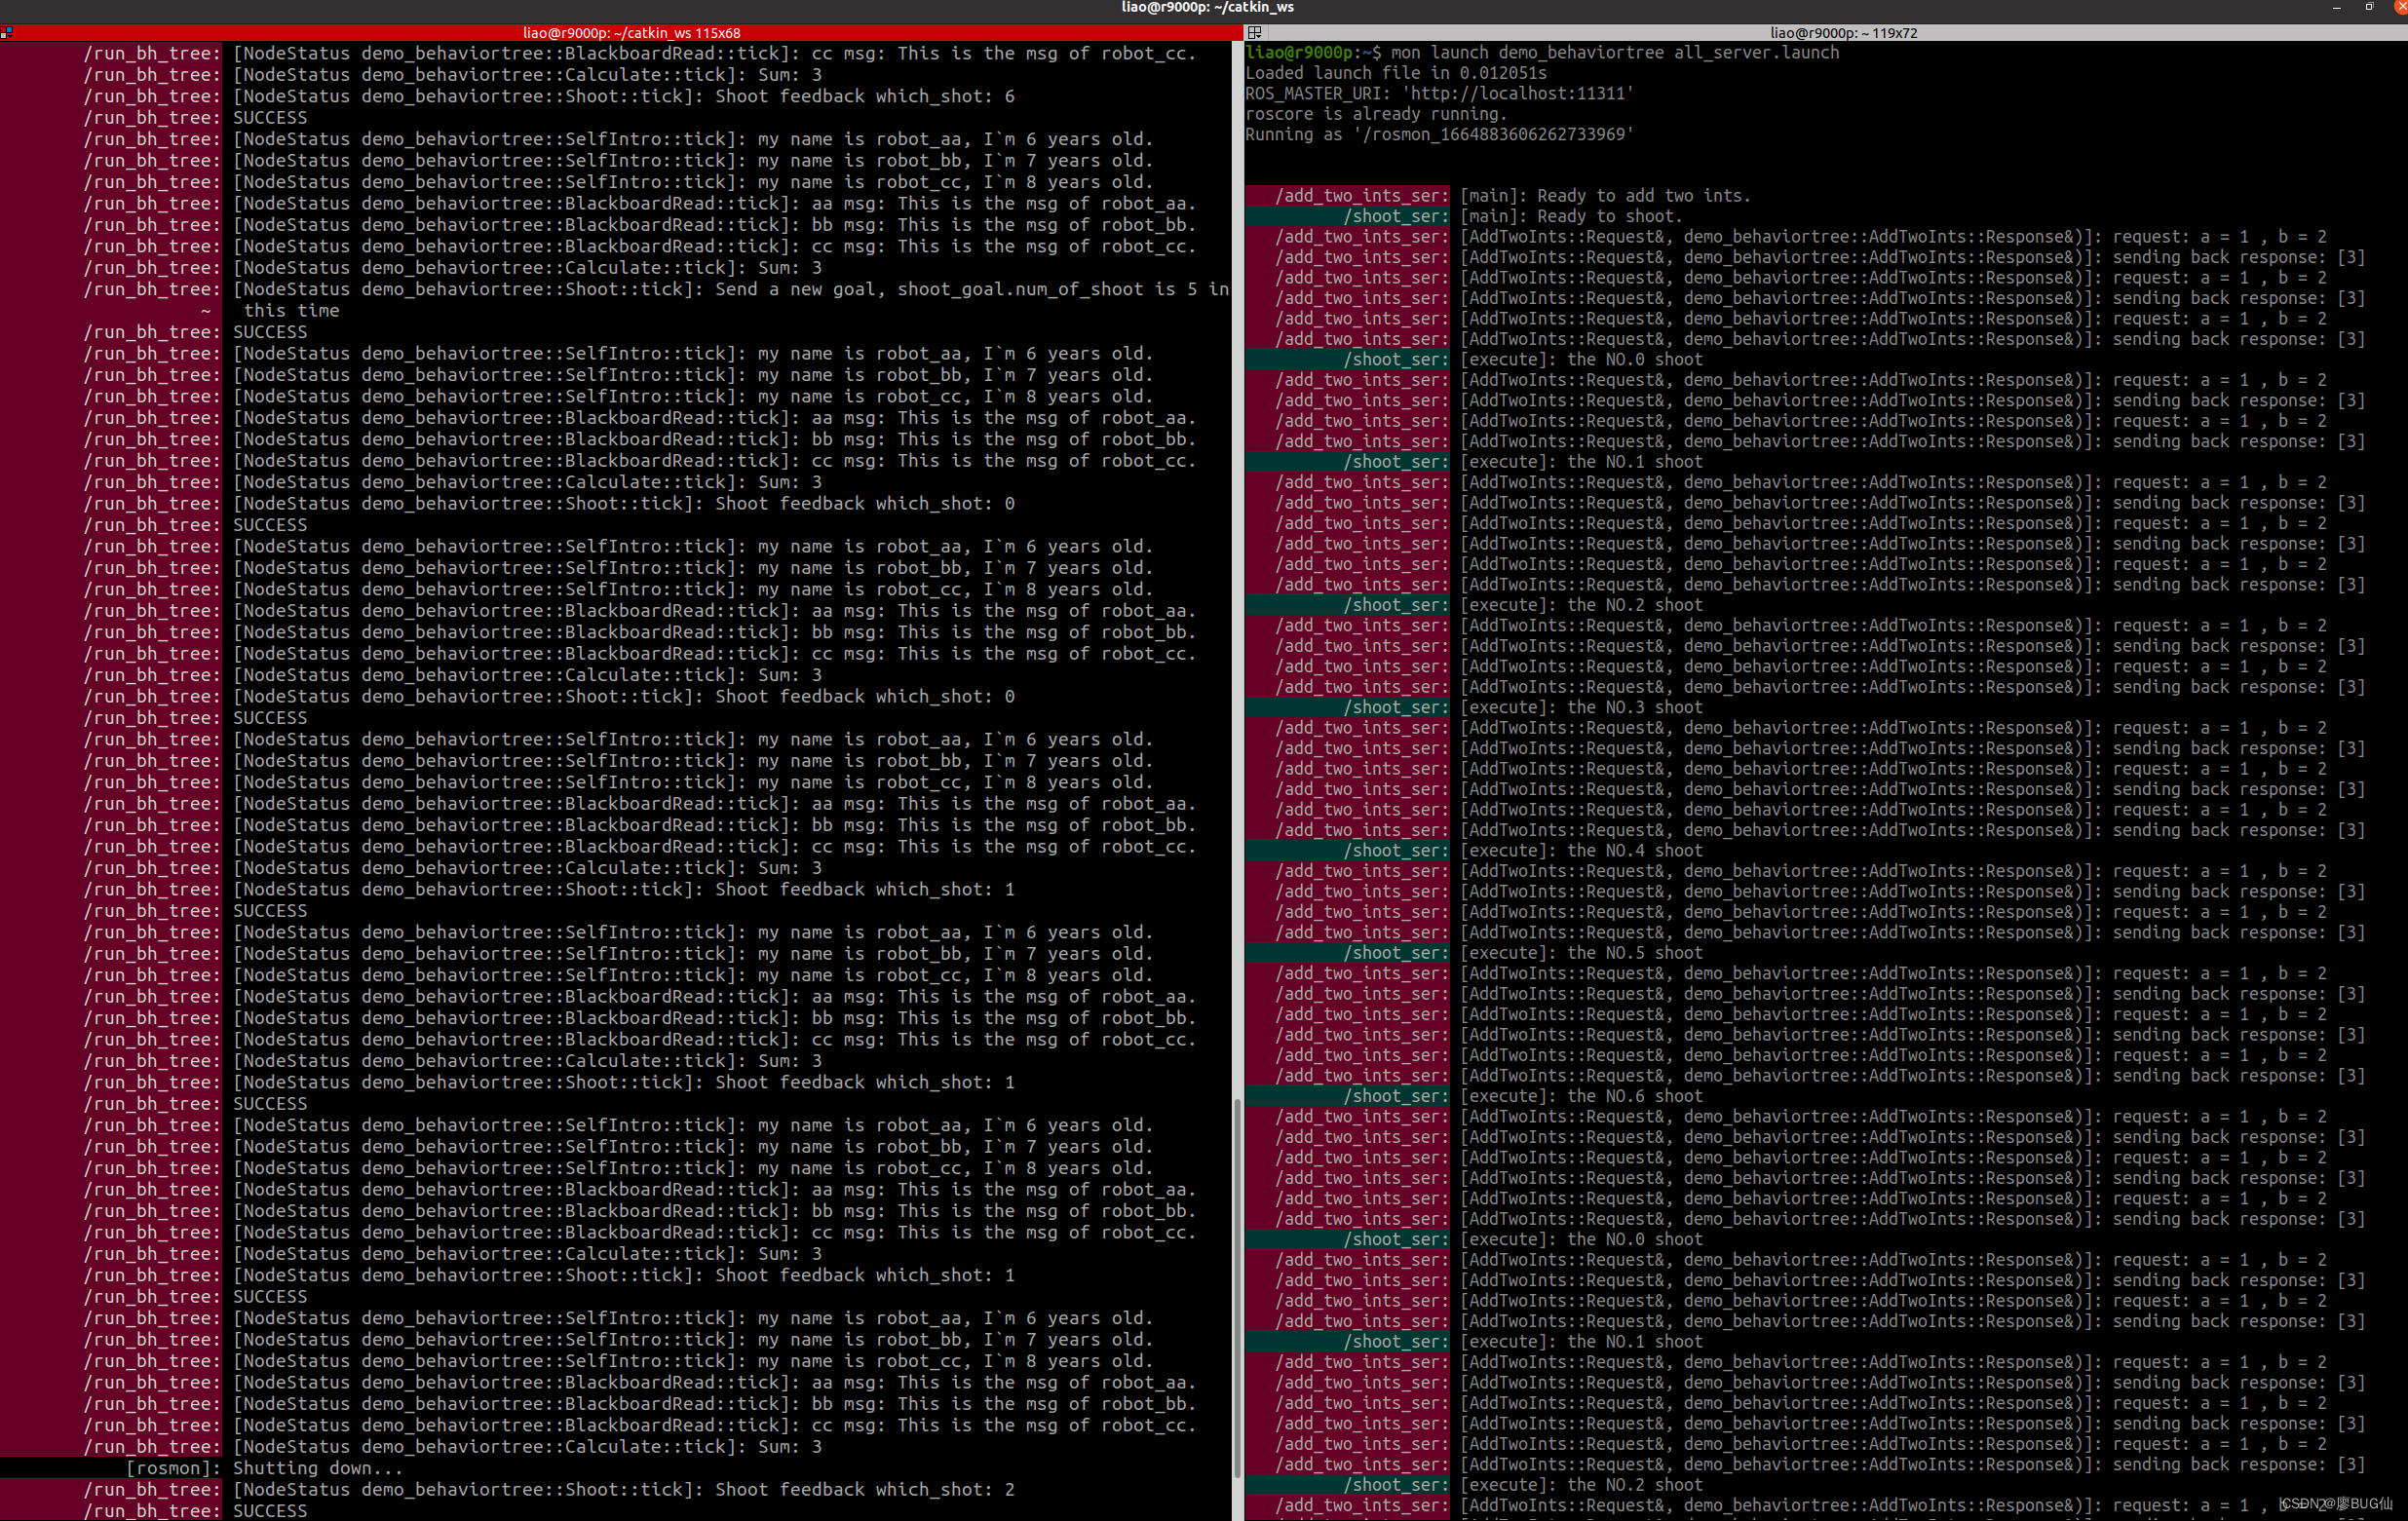This screenshot has height=1521, width=2408.
Task: Maximize the terminal window
Action: [2369, 8]
